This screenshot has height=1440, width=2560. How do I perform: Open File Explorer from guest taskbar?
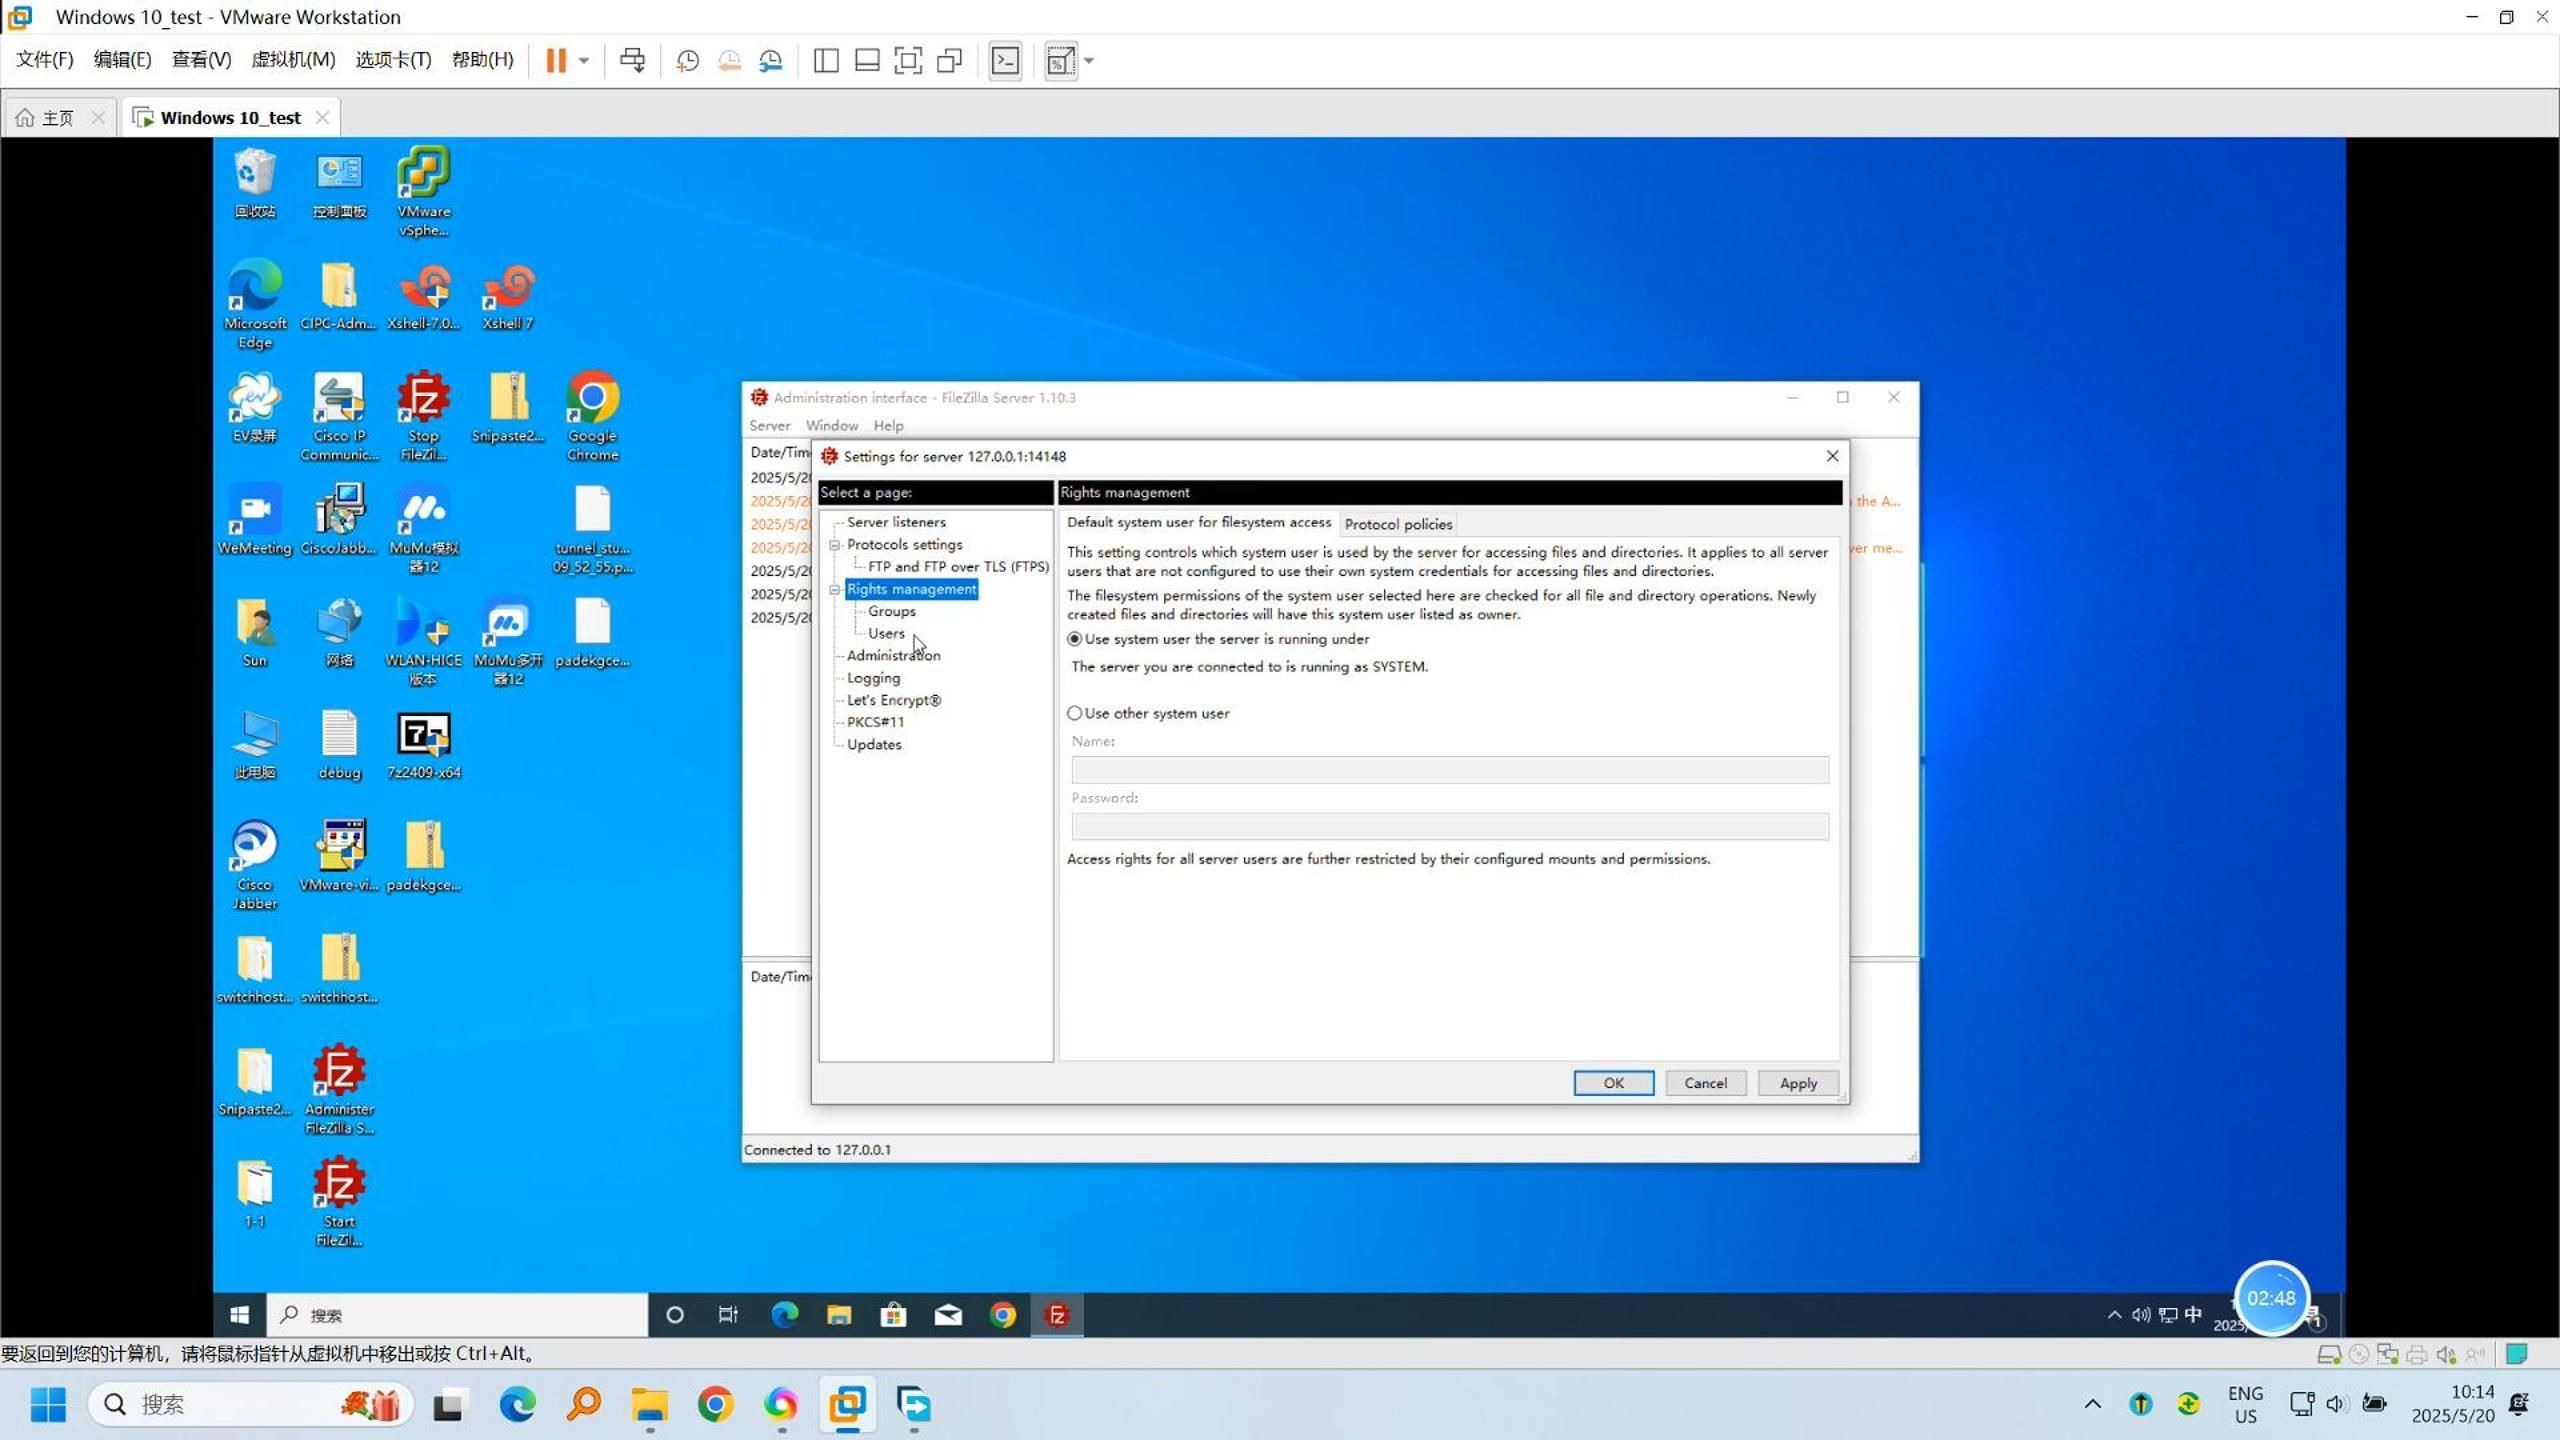[839, 1315]
